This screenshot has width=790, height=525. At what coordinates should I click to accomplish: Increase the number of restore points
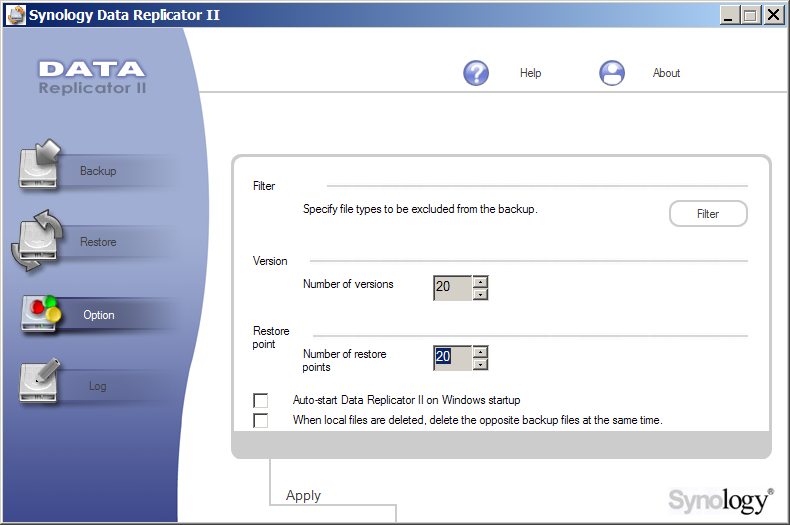[x=481, y=352]
